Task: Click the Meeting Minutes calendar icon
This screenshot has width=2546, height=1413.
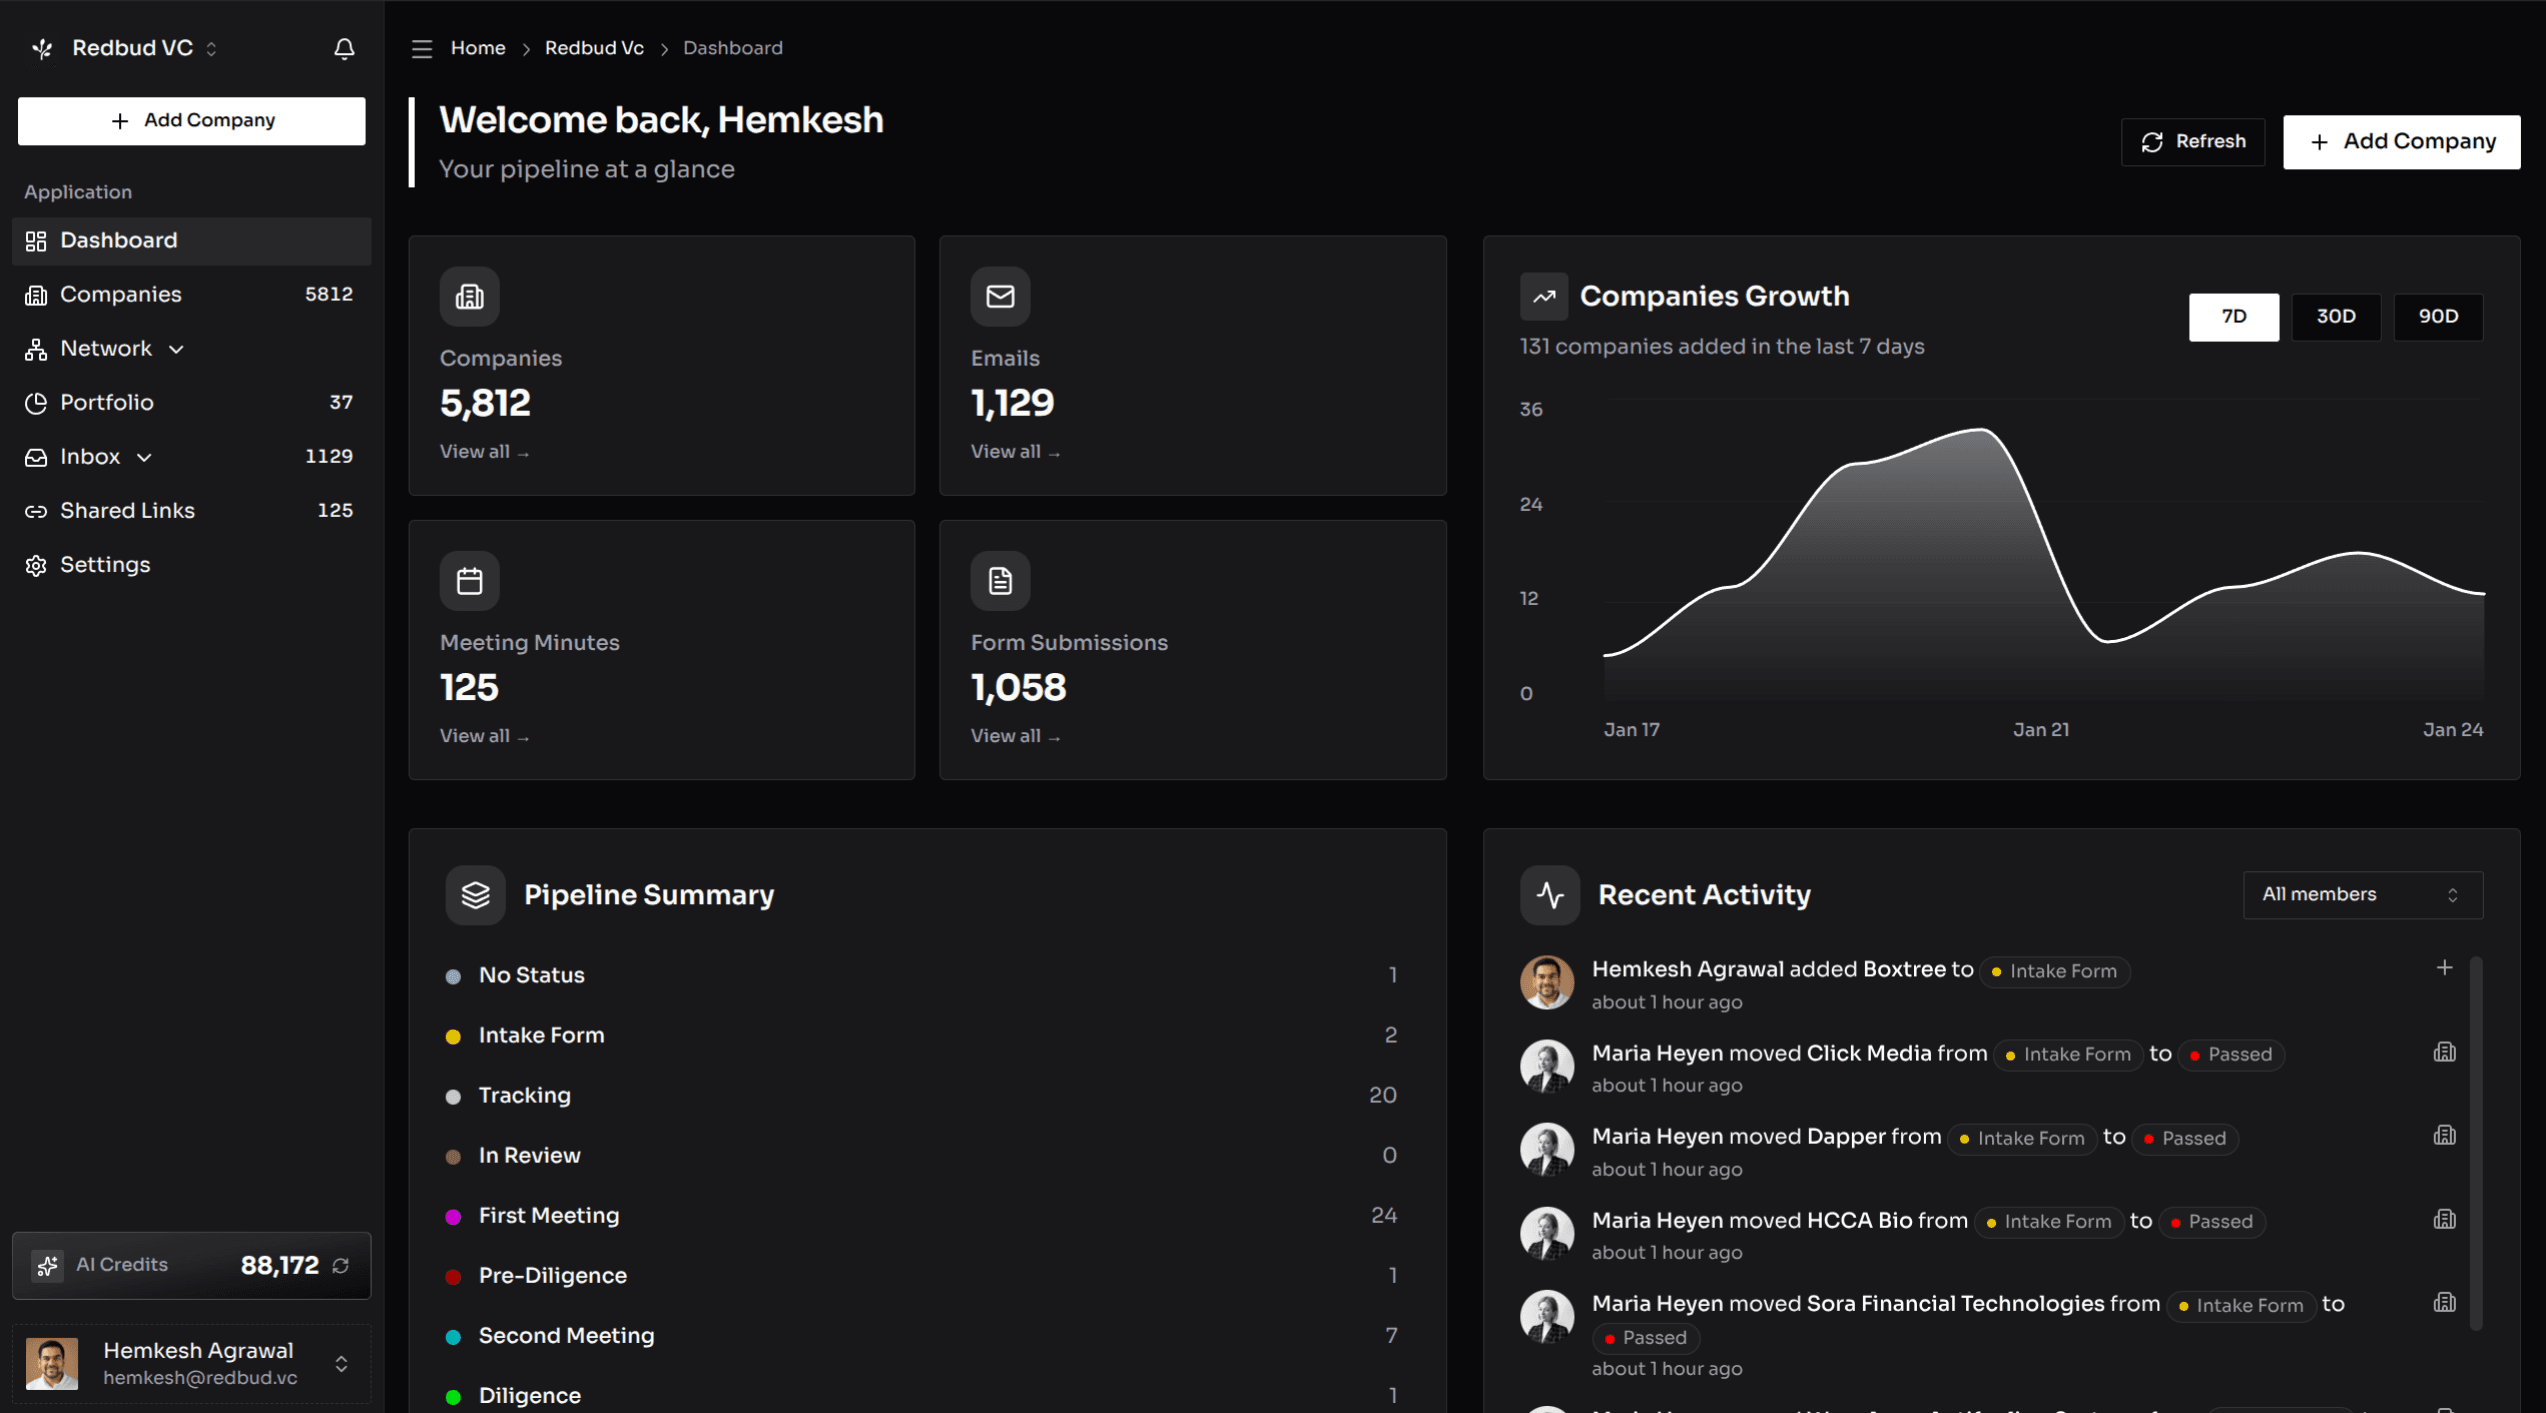Action: click(x=469, y=580)
